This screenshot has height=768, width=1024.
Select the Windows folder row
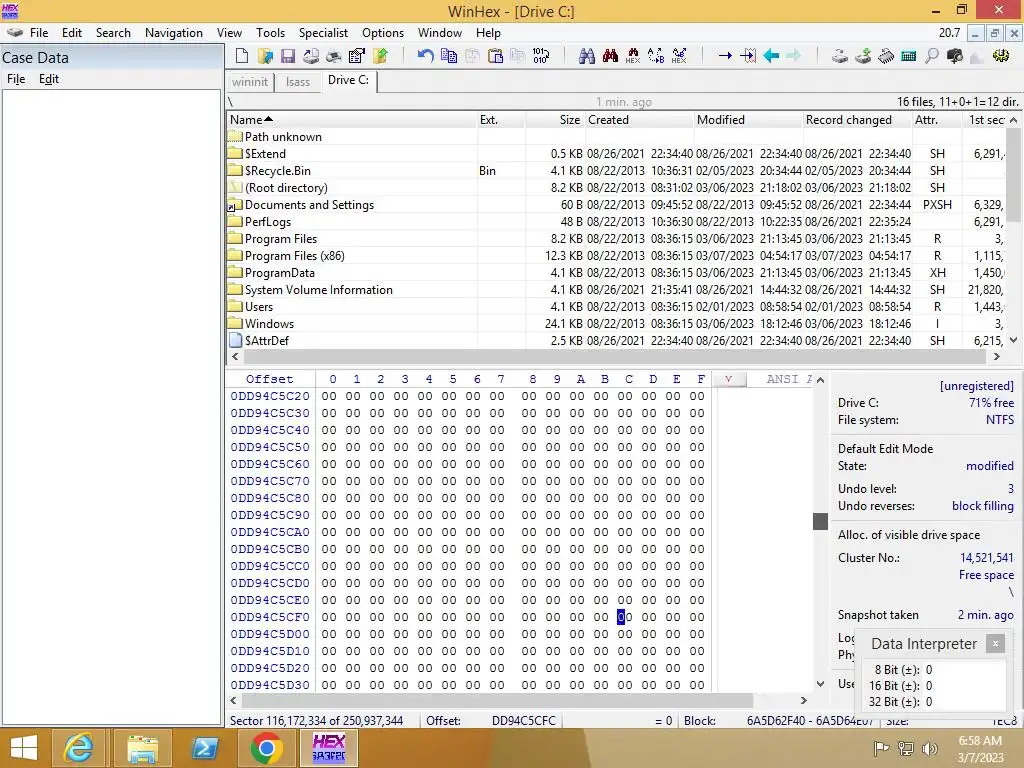point(615,324)
